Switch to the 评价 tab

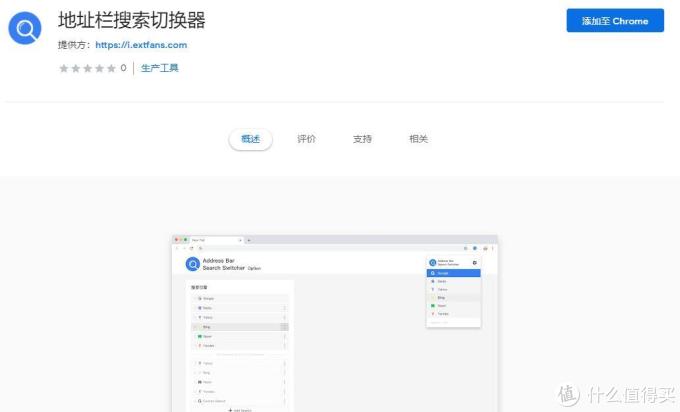pos(307,139)
